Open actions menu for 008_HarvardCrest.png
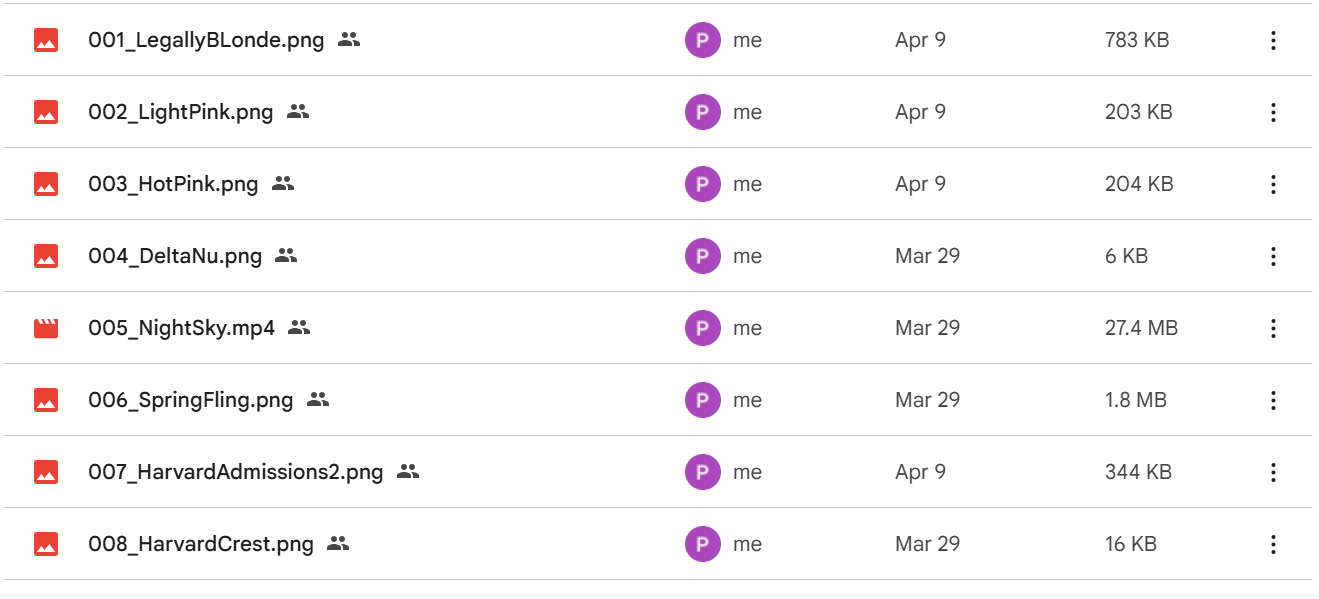1319x599 pixels. tap(1273, 543)
